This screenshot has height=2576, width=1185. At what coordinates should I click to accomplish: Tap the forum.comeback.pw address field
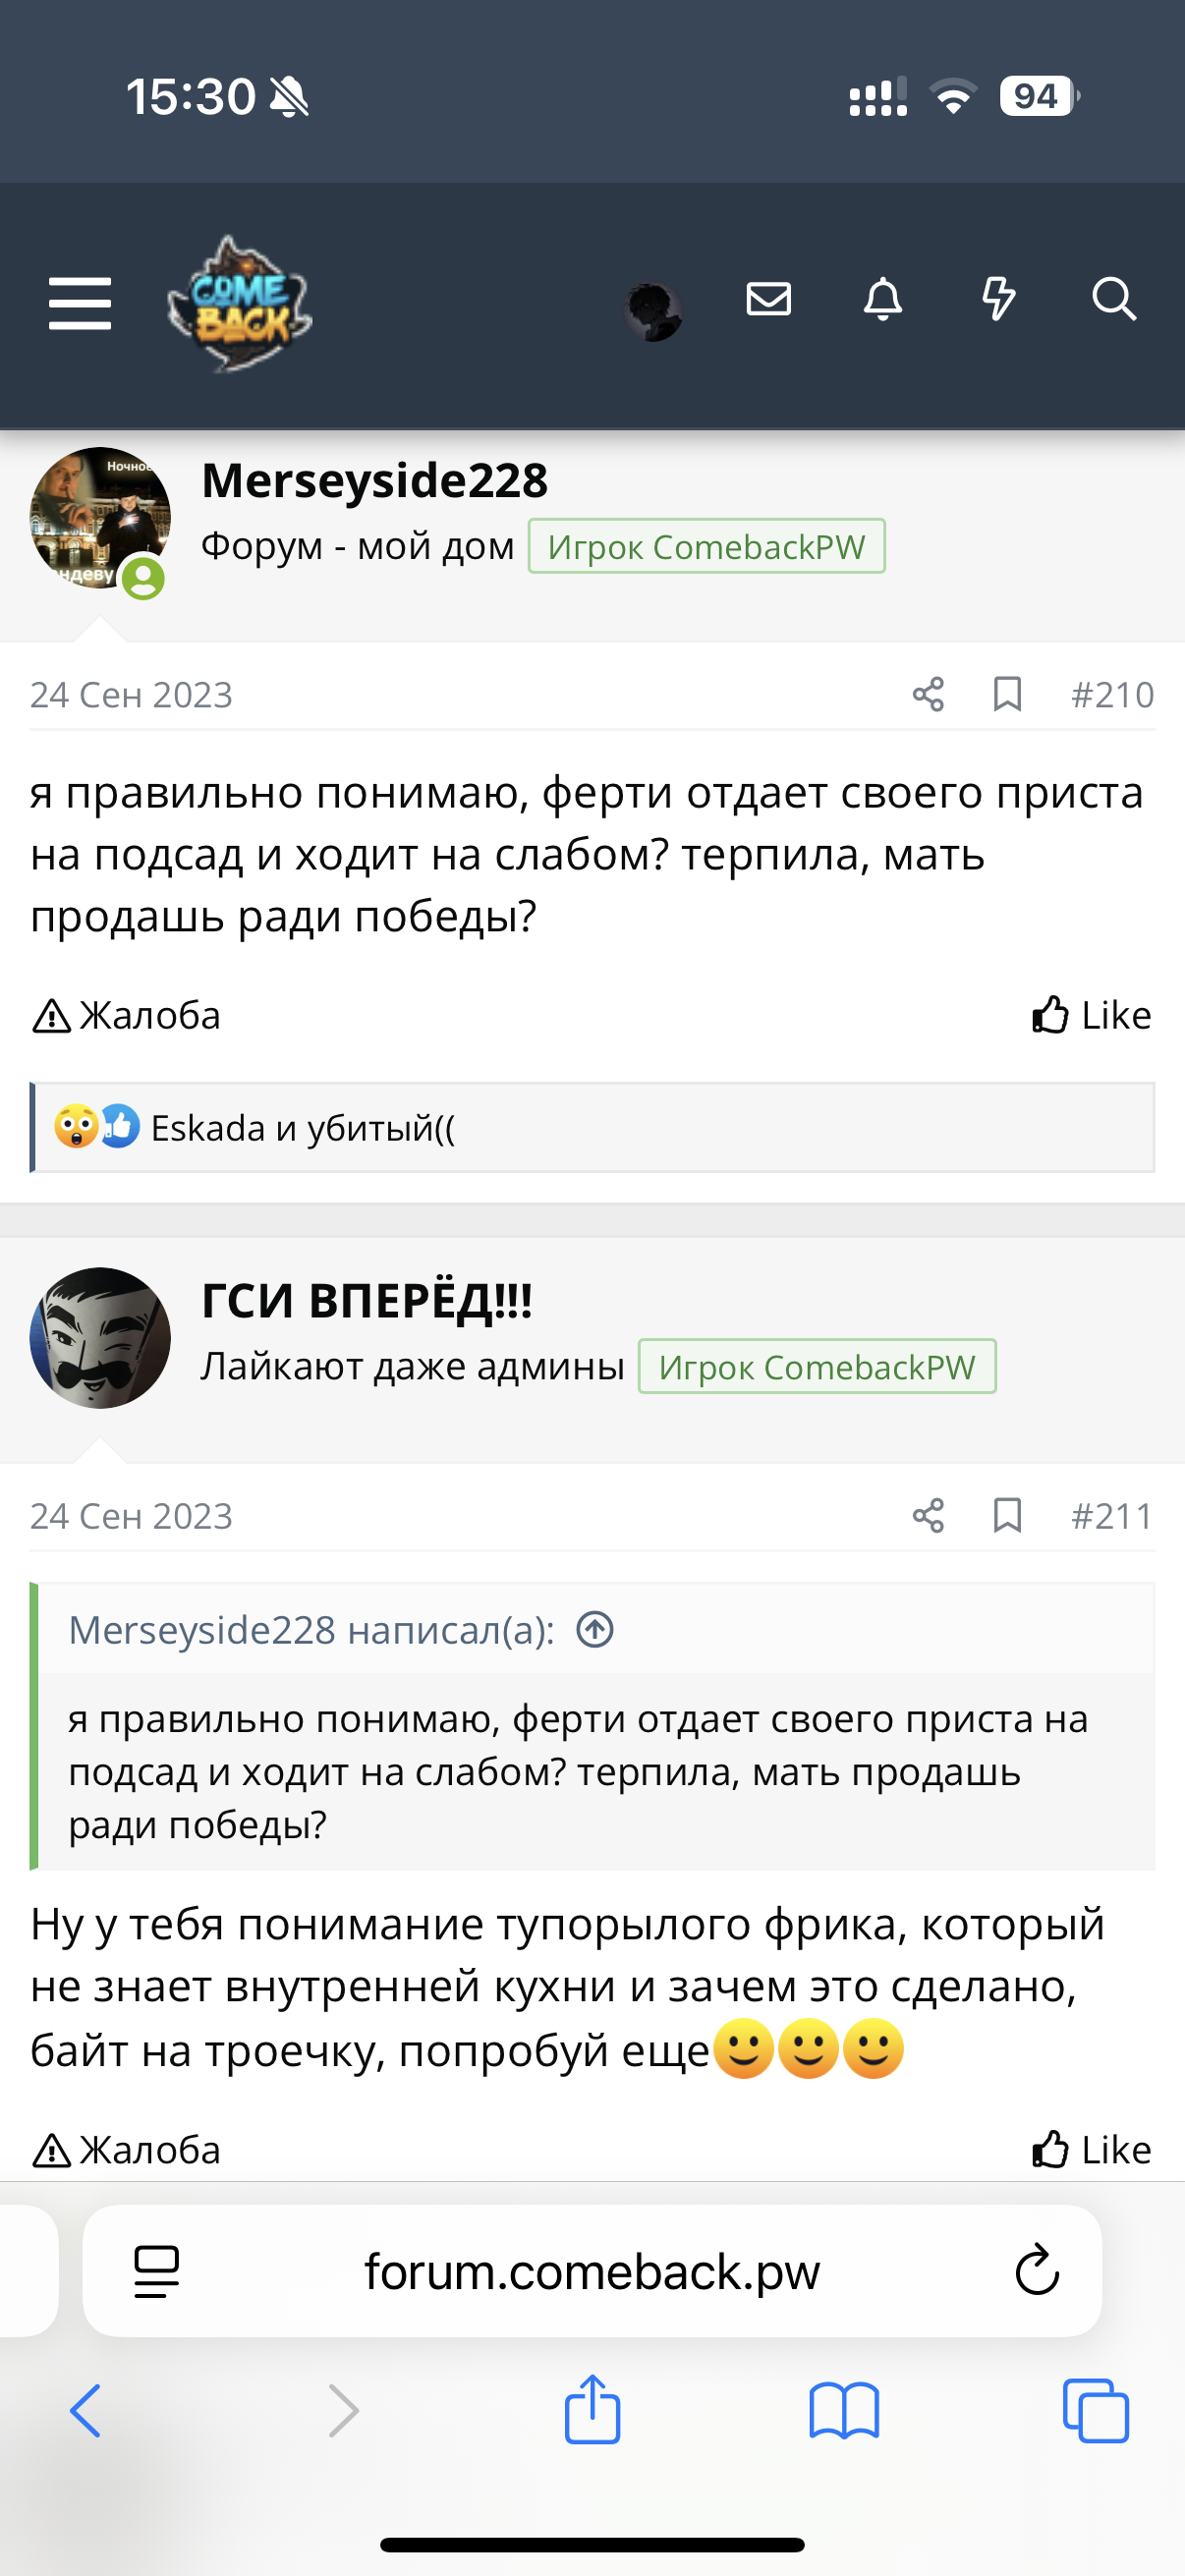[x=591, y=2272]
